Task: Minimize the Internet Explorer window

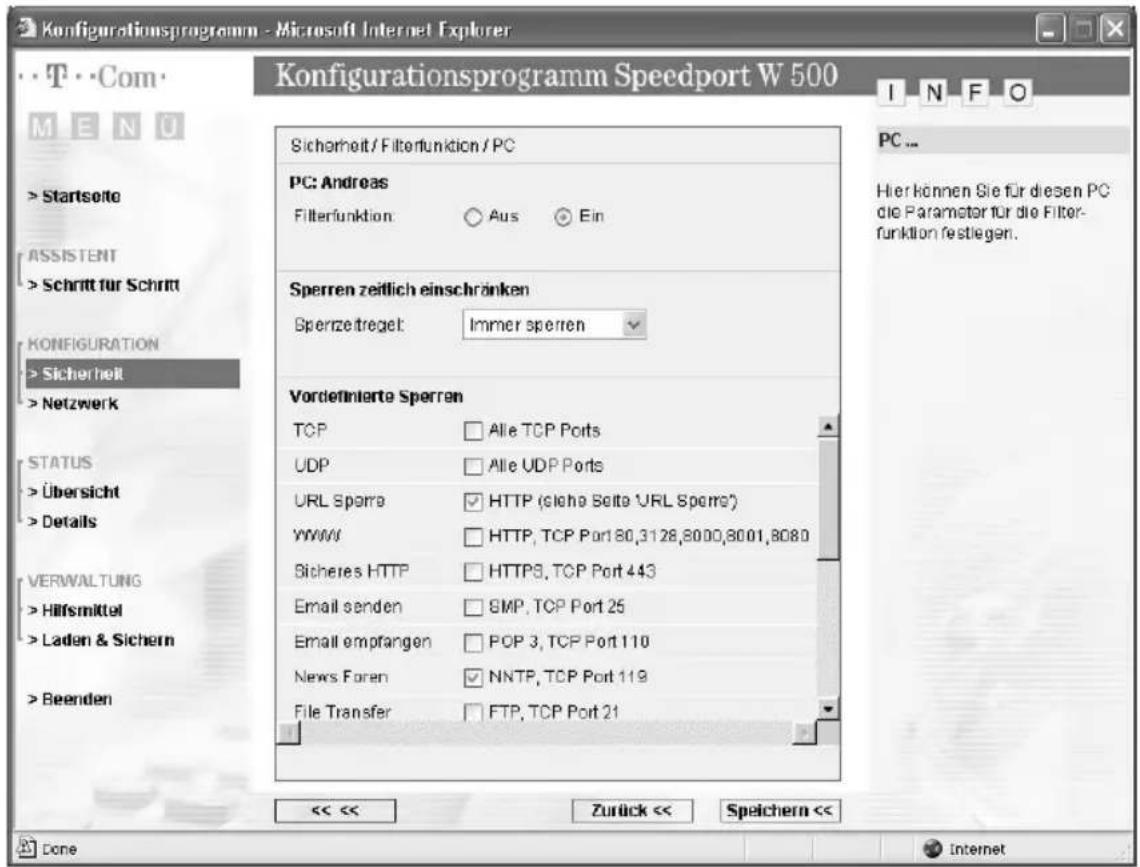Action: click(x=1049, y=30)
